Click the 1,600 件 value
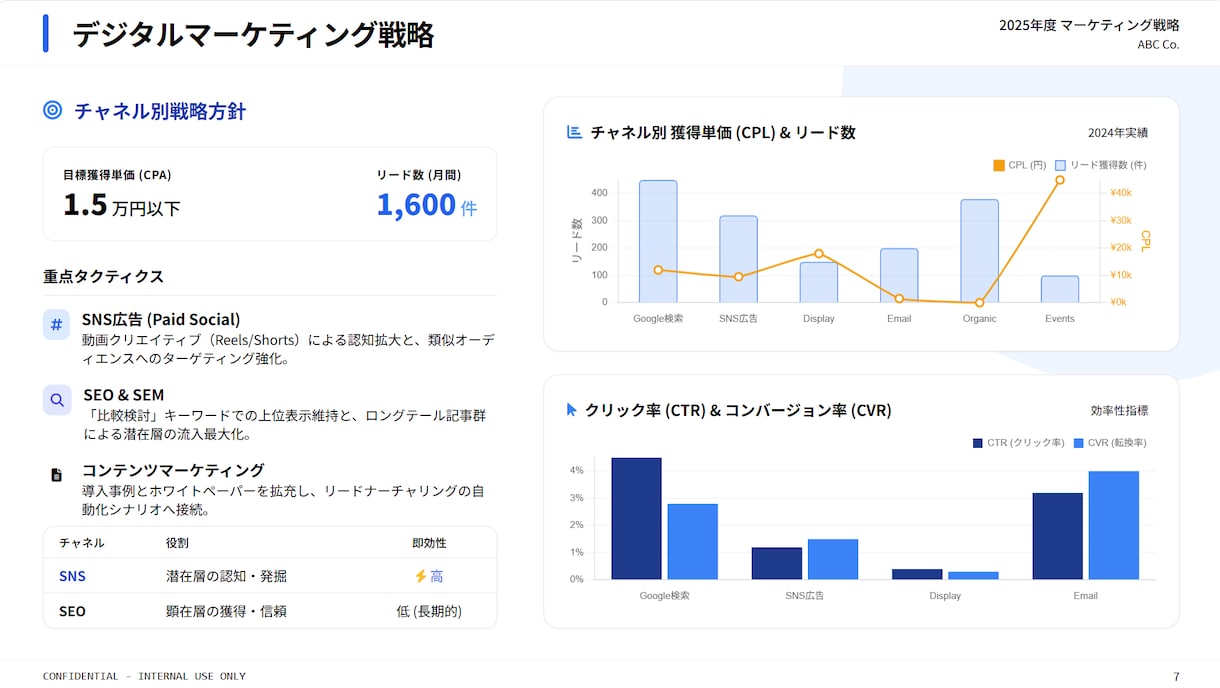This screenshot has width=1220, height=688. pos(427,205)
